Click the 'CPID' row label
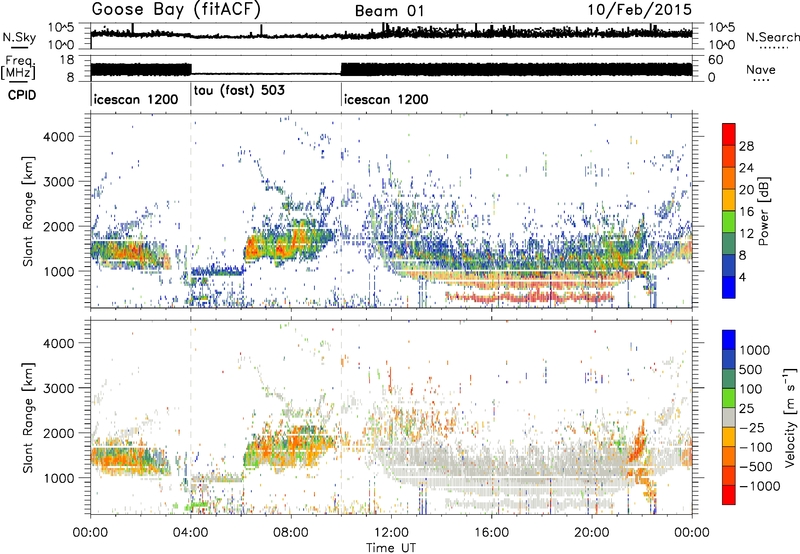800x554 pixels. 22,95
